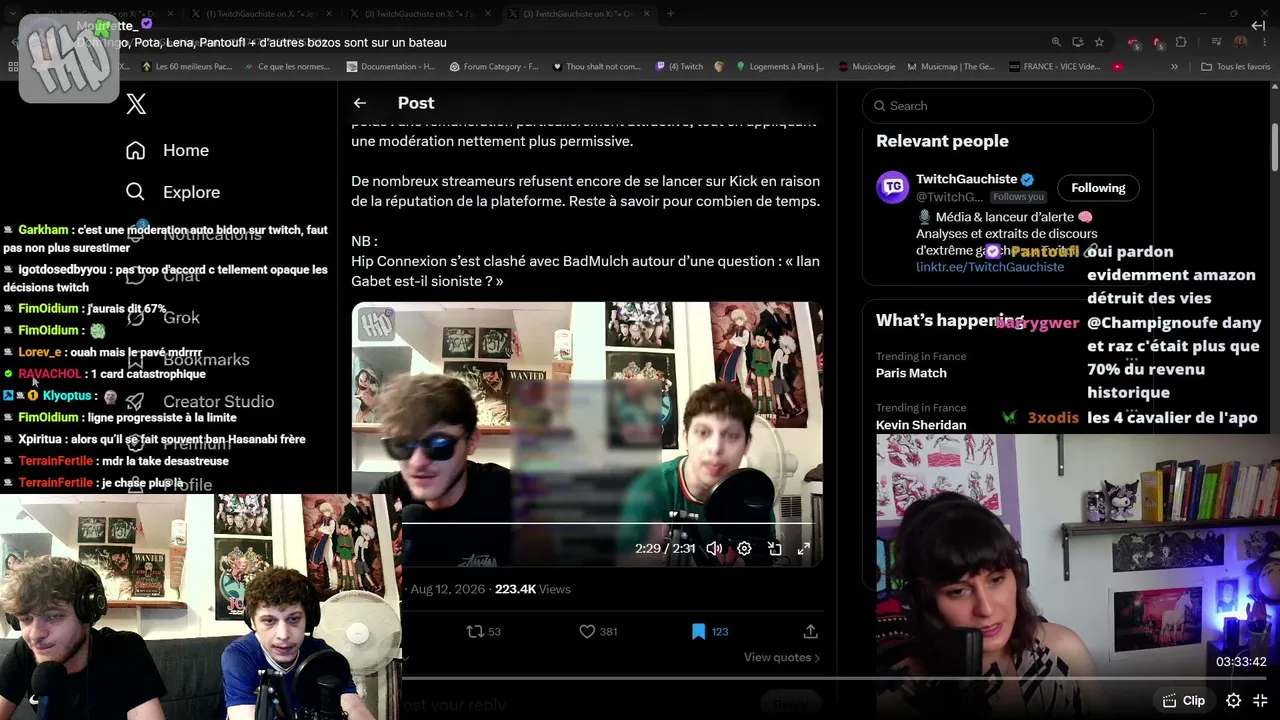Open the Forum Category bookmark
Image resolution: width=1280 pixels, height=720 pixels.
[x=494, y=67]
